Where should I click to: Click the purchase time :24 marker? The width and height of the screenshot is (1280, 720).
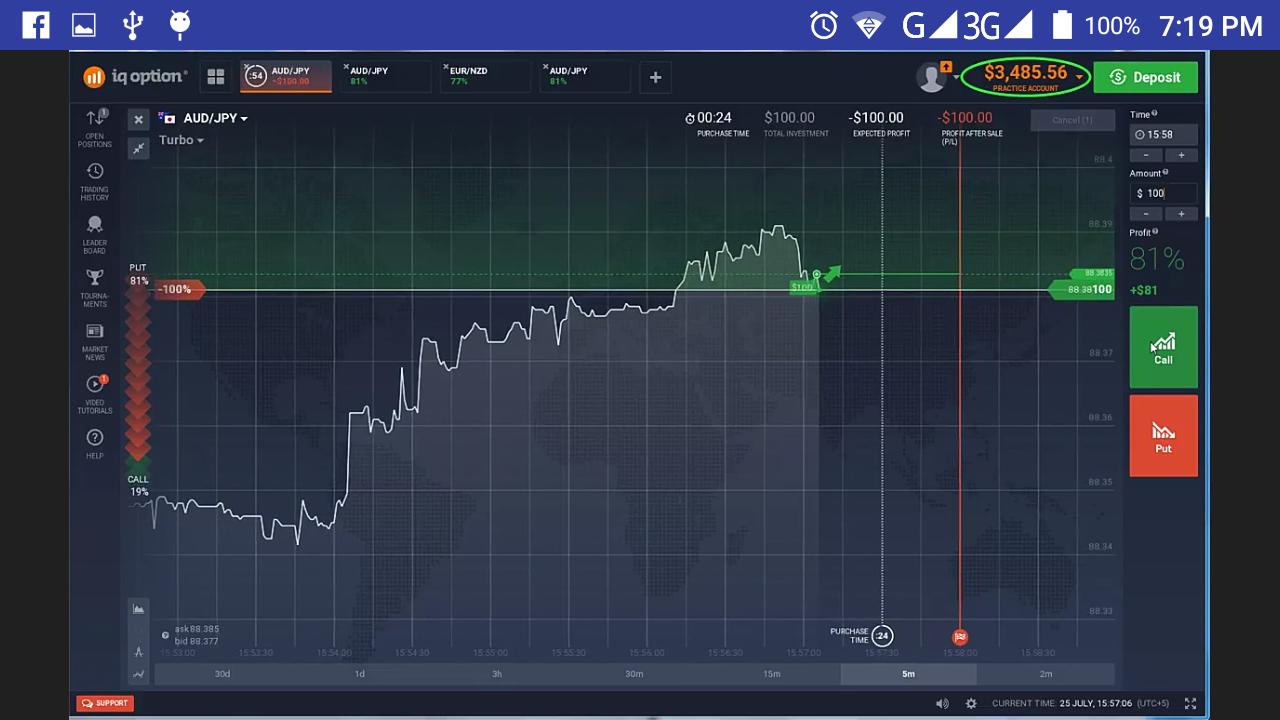click(x=881, y=636)
